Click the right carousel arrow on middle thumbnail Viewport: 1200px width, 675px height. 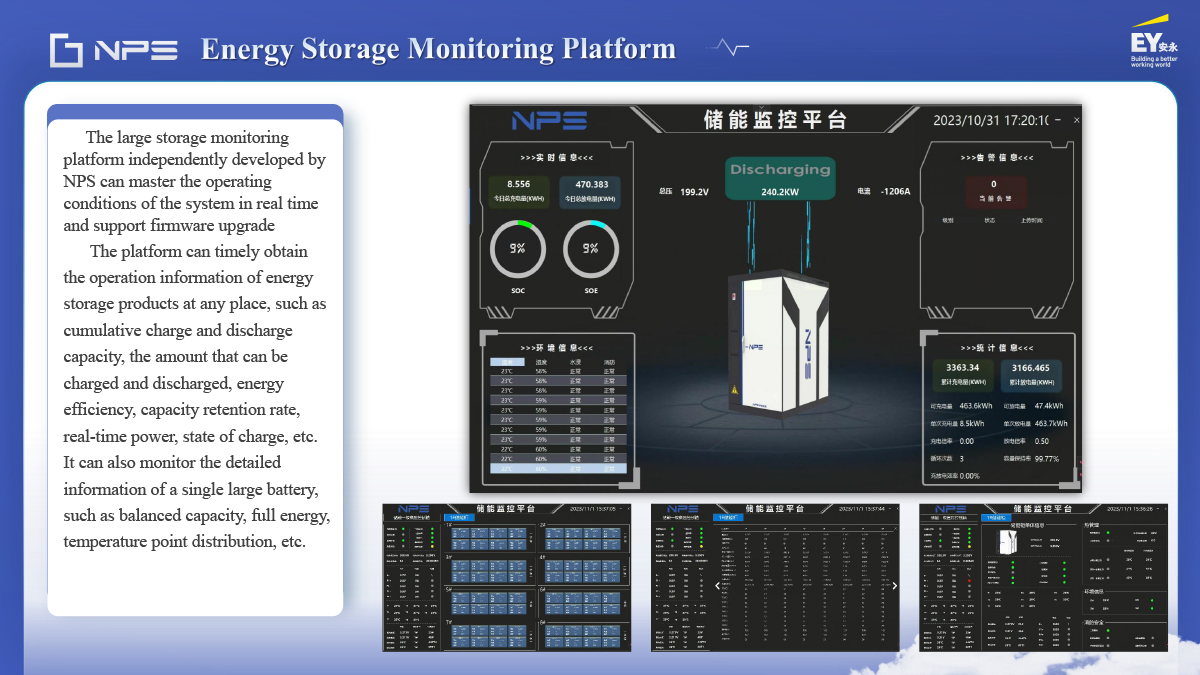tap(894, 586)
